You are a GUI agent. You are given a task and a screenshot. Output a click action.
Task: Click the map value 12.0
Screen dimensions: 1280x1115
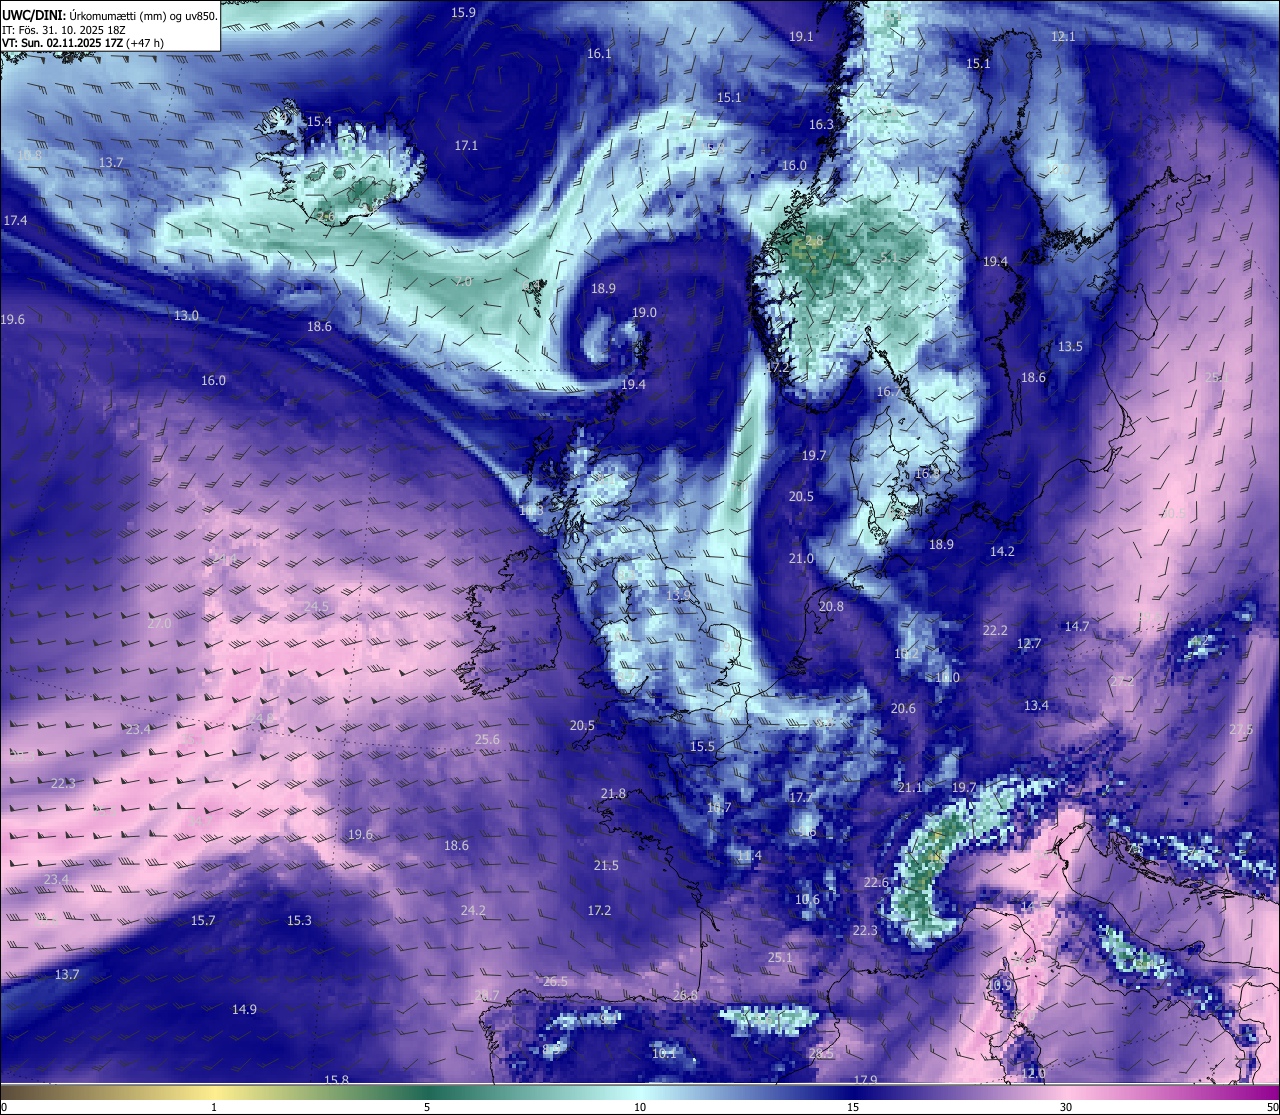(x=1033, y=1074)
